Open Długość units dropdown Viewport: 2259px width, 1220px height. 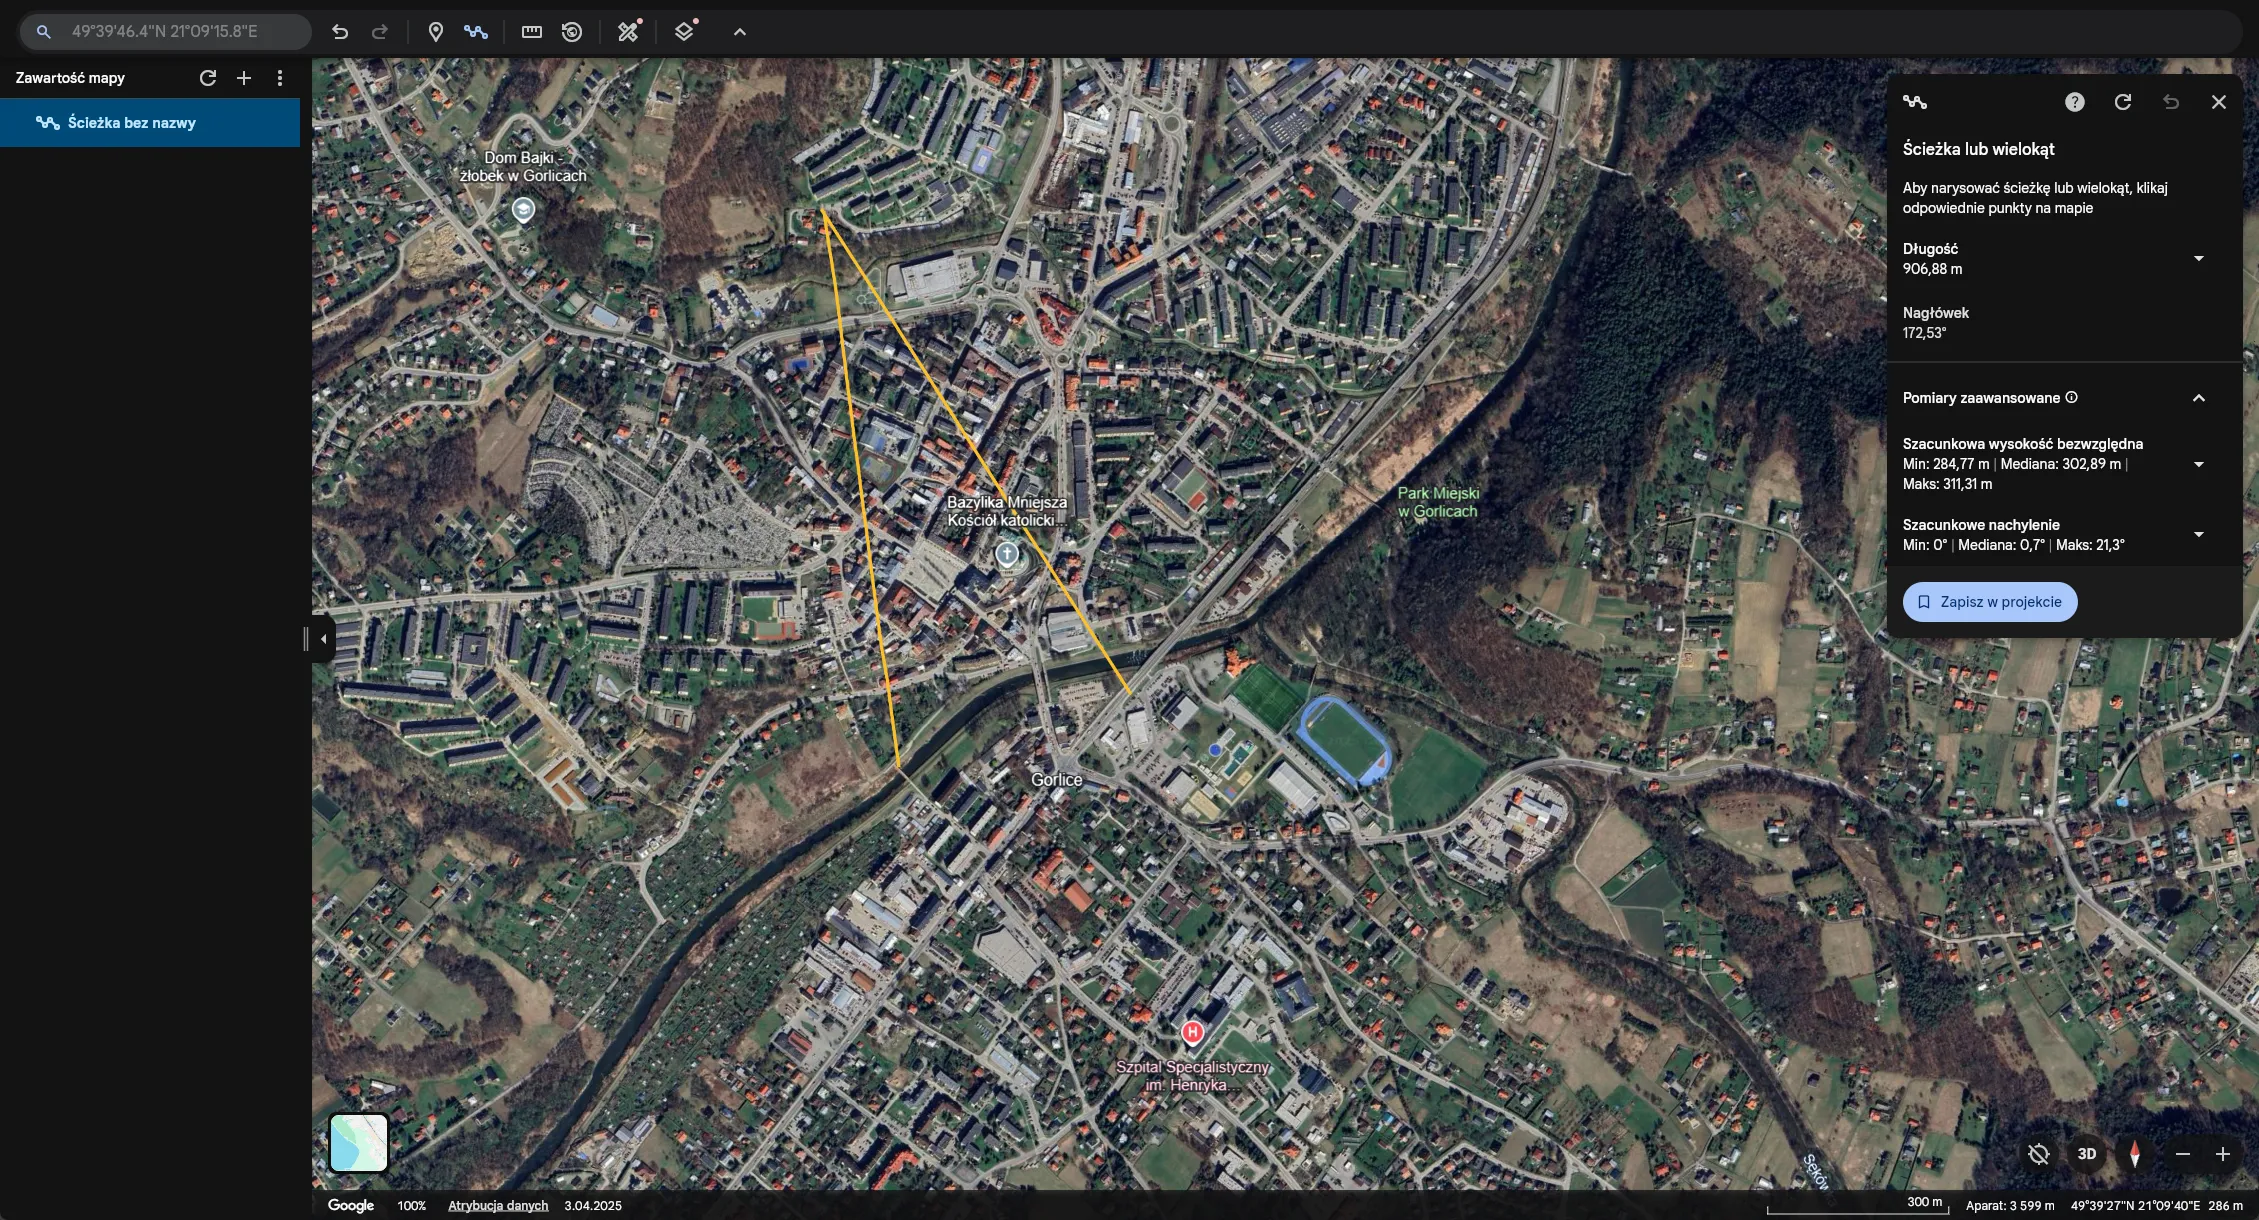pyautogui.click(x=2198, y=259)
